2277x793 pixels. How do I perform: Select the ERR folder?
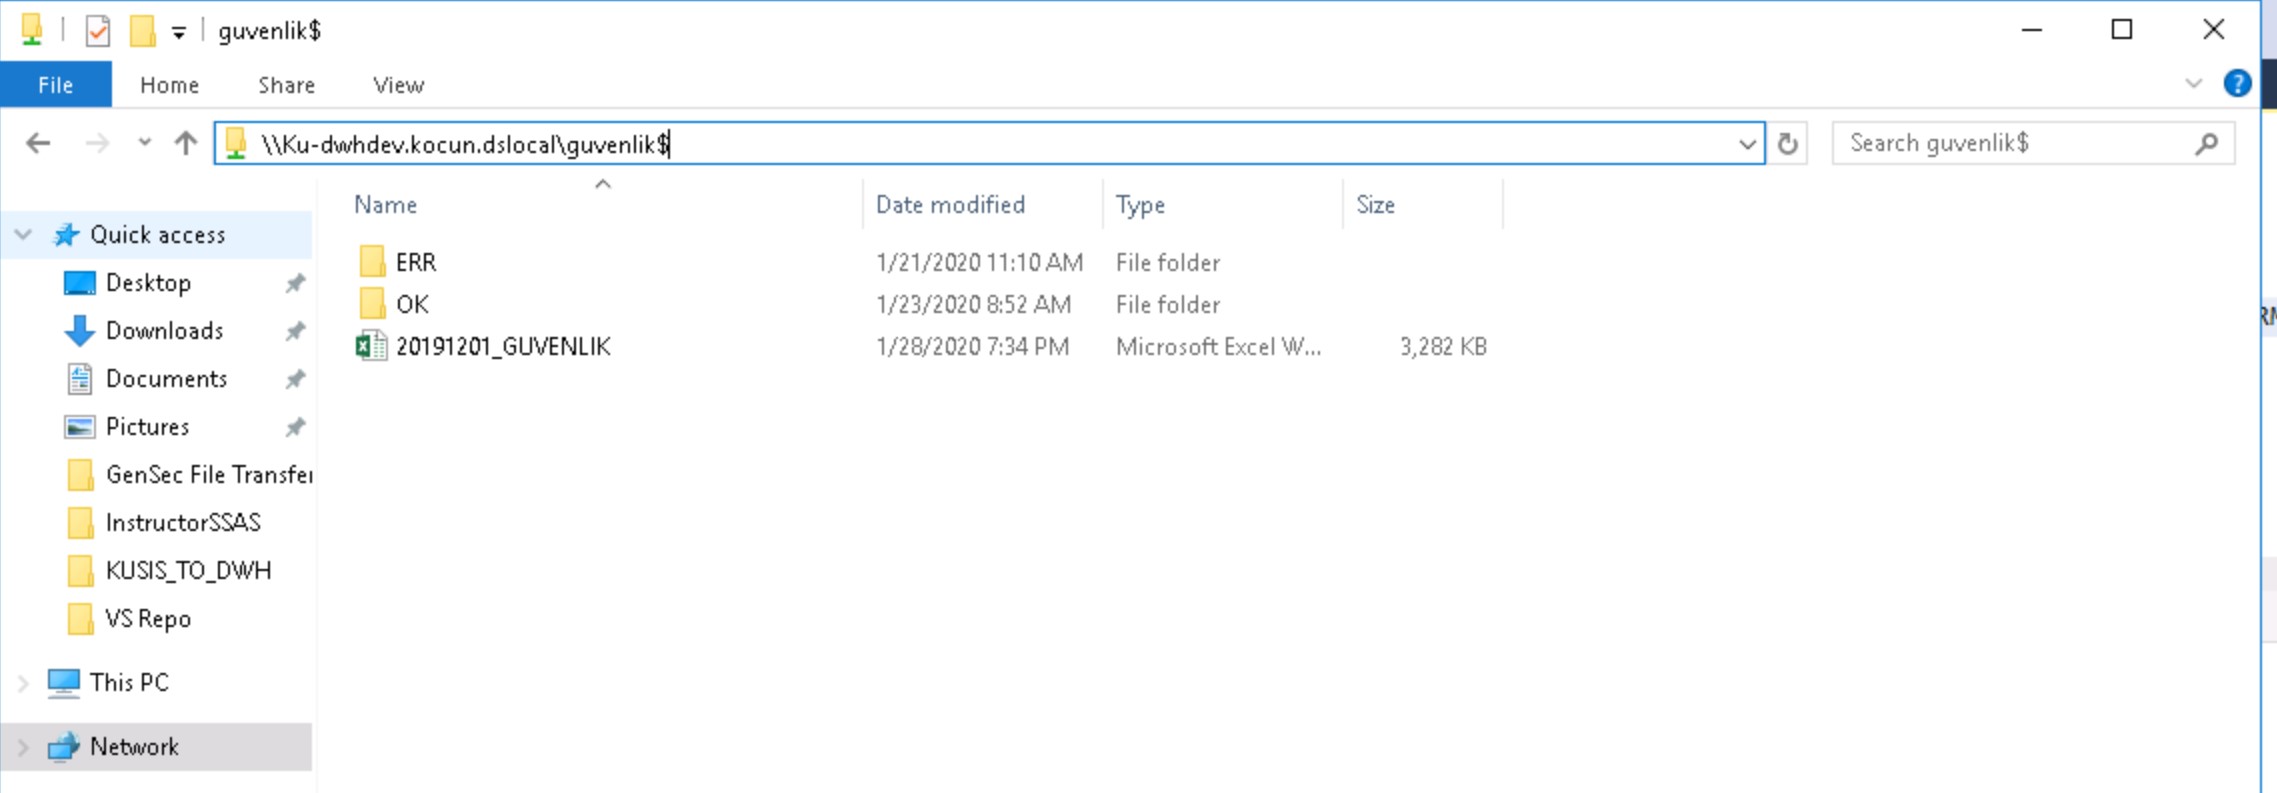coord(415,263)
